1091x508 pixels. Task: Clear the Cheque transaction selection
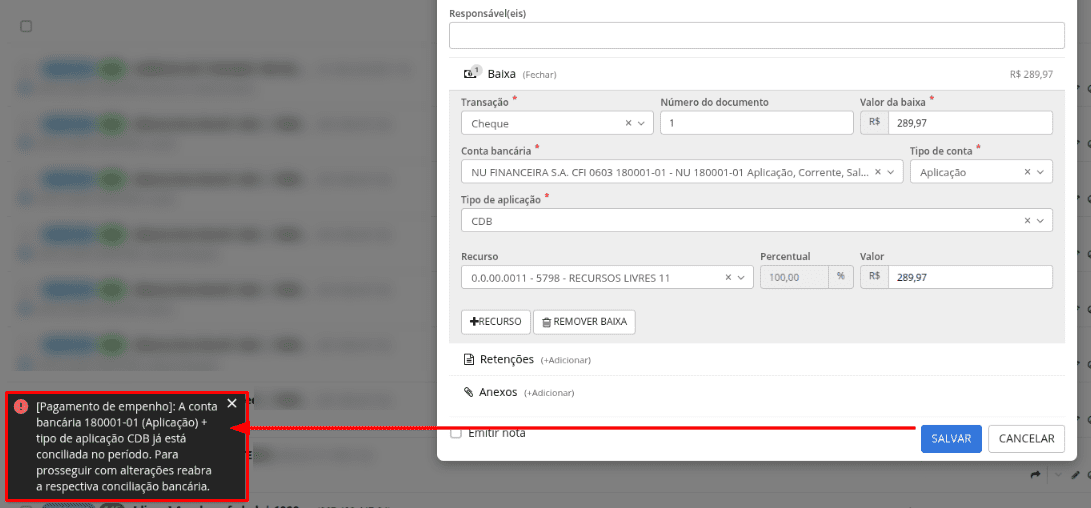[628, 123]
